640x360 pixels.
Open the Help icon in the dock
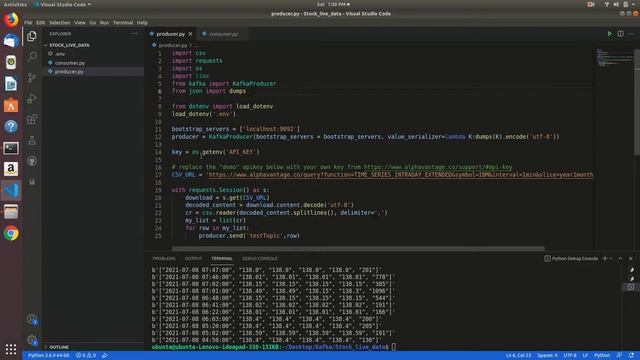tap(11, 127)
